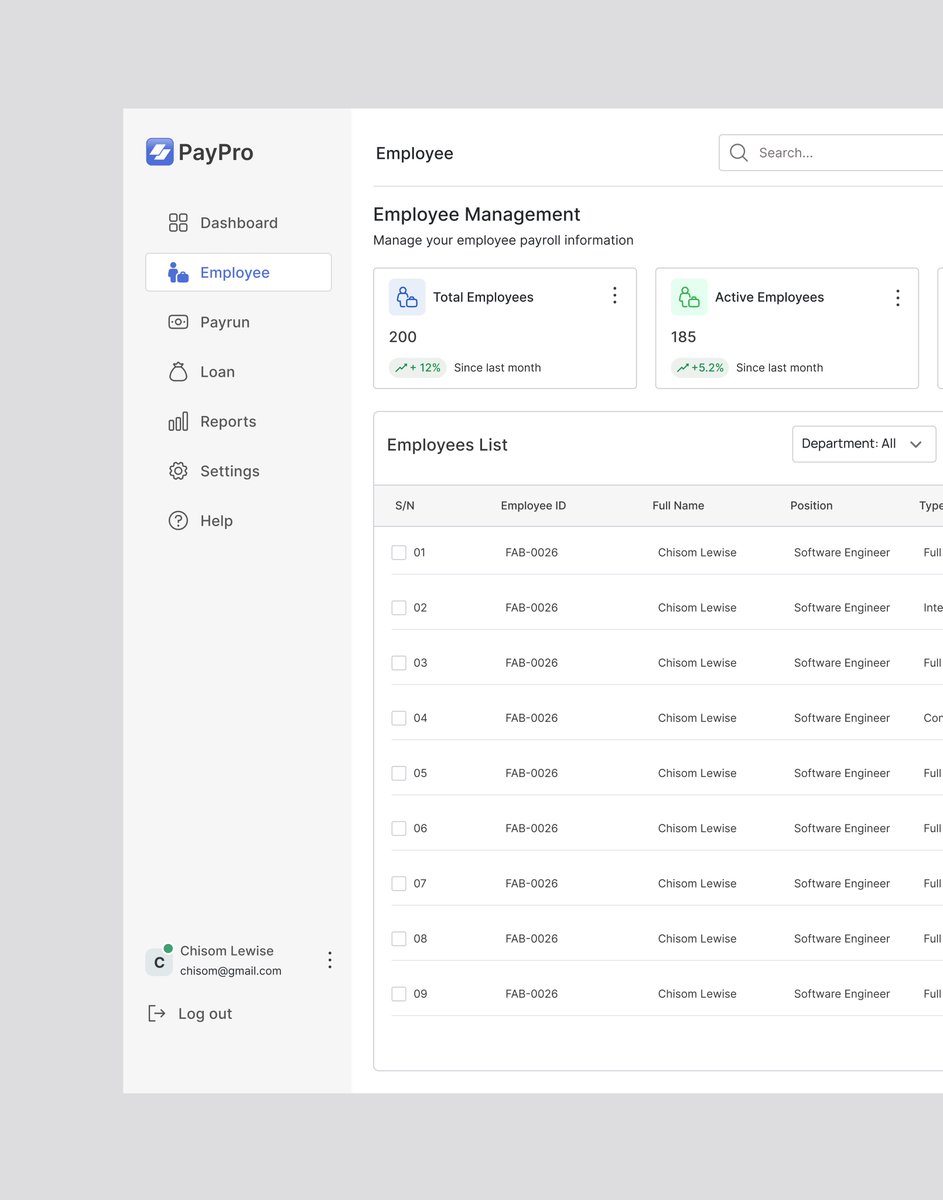Click the +5.2% trend badge
The width and height of the screenshot is (943, 1200).
pos(700,368)
